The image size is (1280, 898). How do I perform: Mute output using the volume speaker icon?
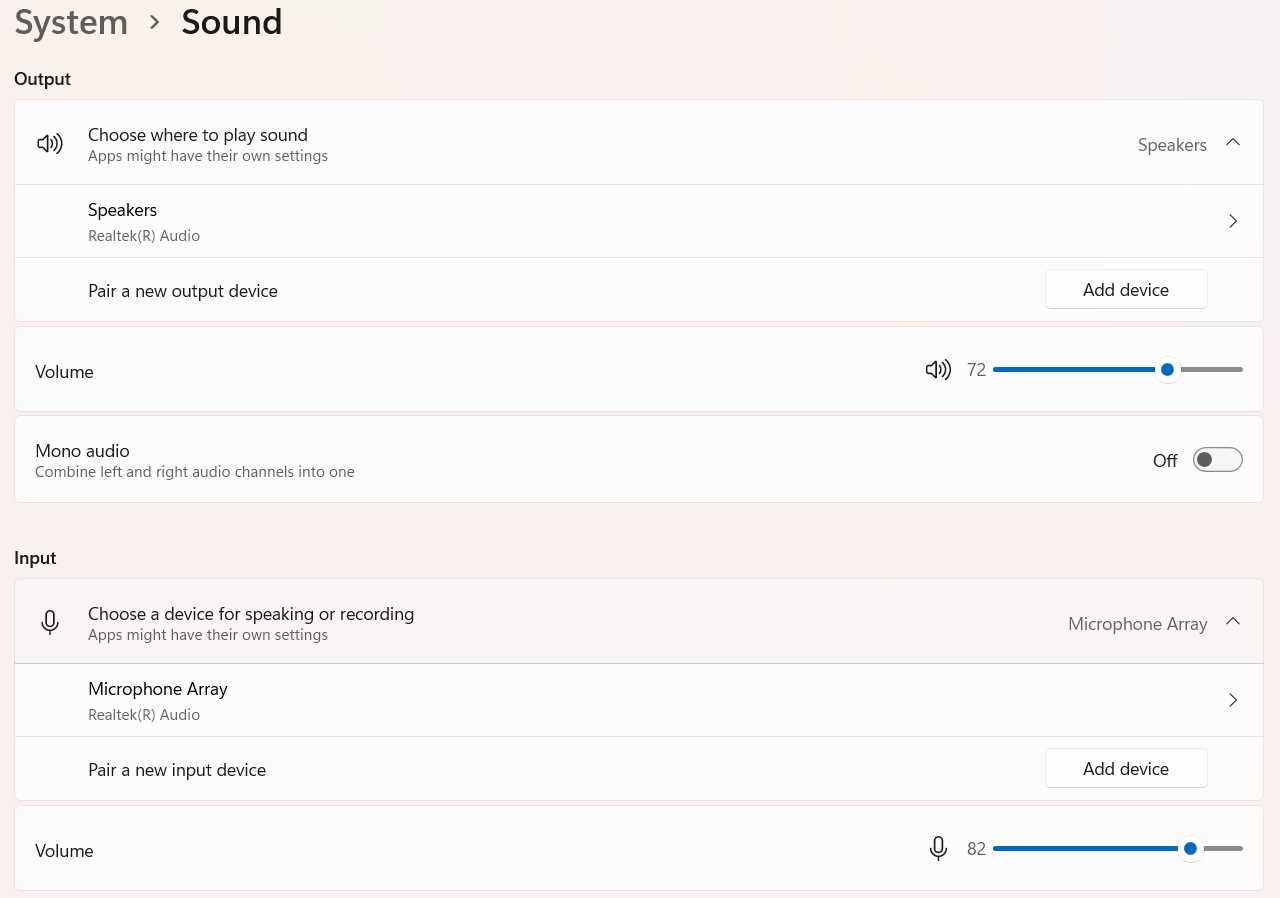(938, 370)
